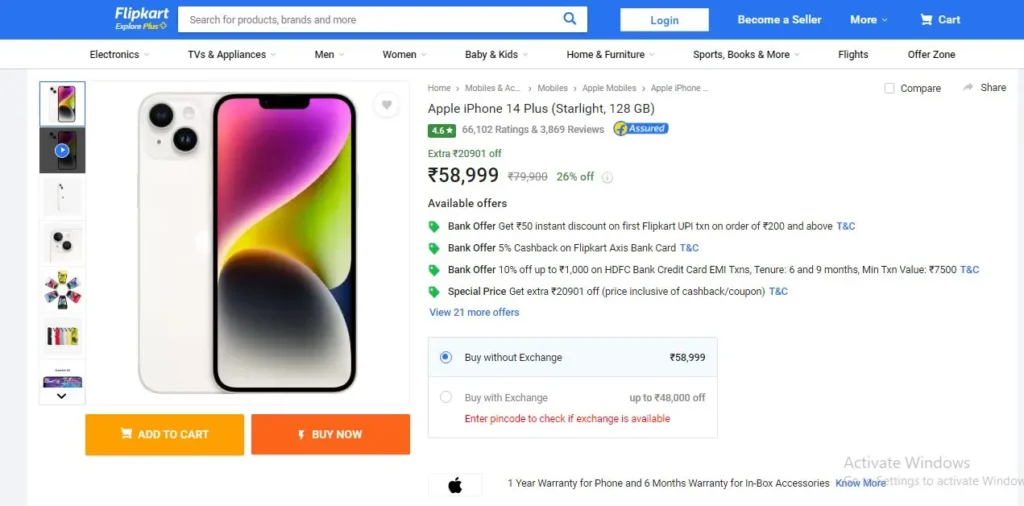
Task: Open the Offer Zone menu item
Action: [x=931, y=55]
